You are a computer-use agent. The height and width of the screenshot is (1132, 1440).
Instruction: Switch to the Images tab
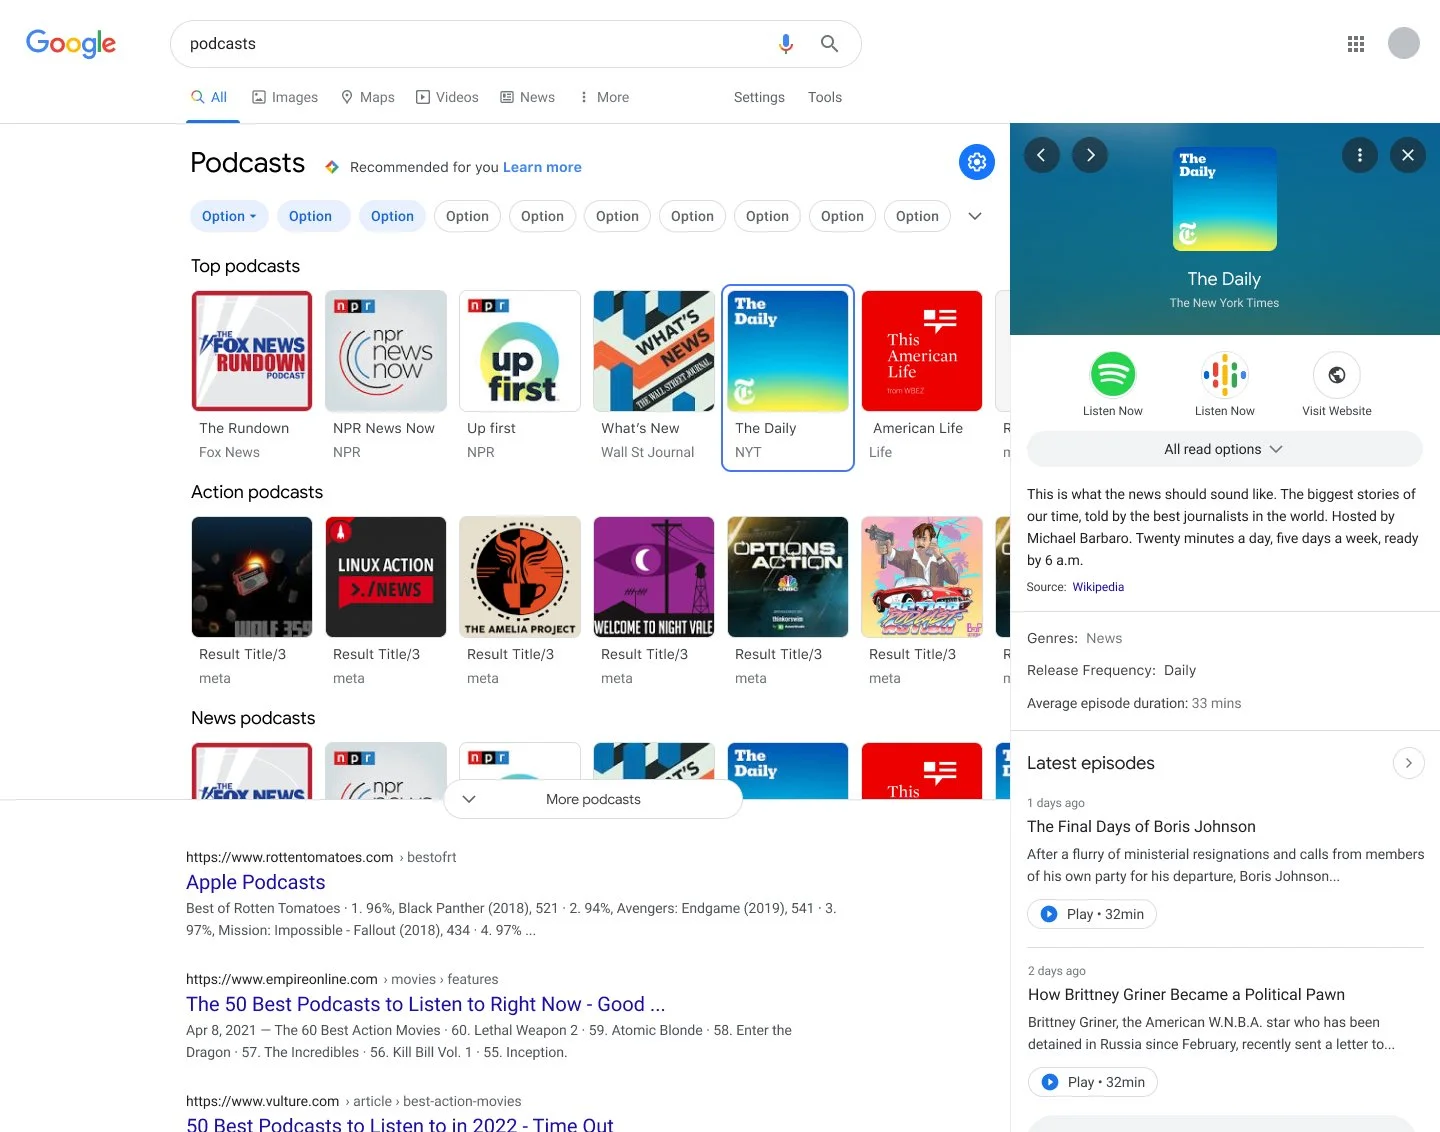point(285,97)
